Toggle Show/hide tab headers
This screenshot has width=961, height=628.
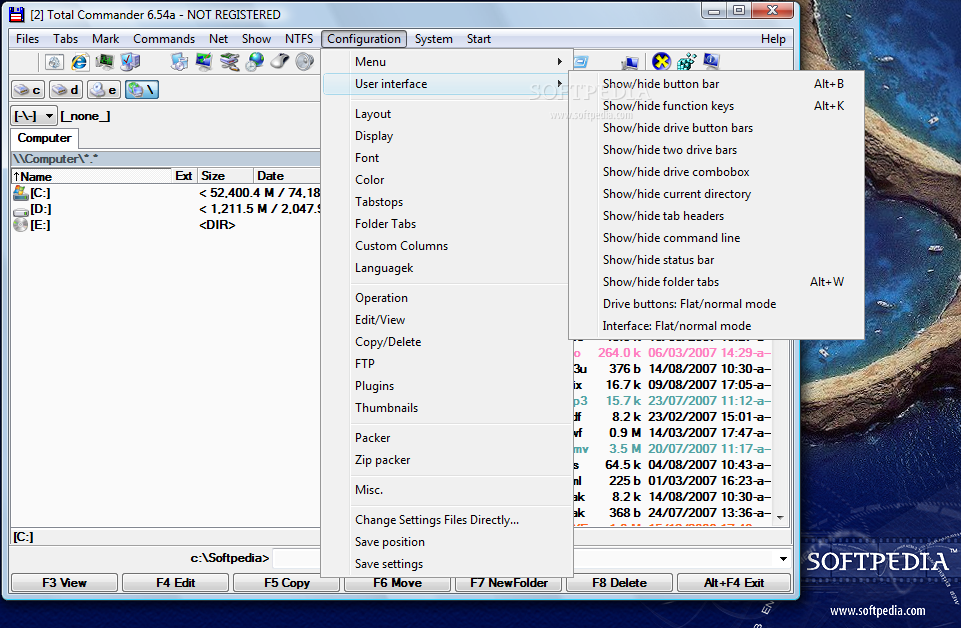pyautogui.click(x=716, y=216)
